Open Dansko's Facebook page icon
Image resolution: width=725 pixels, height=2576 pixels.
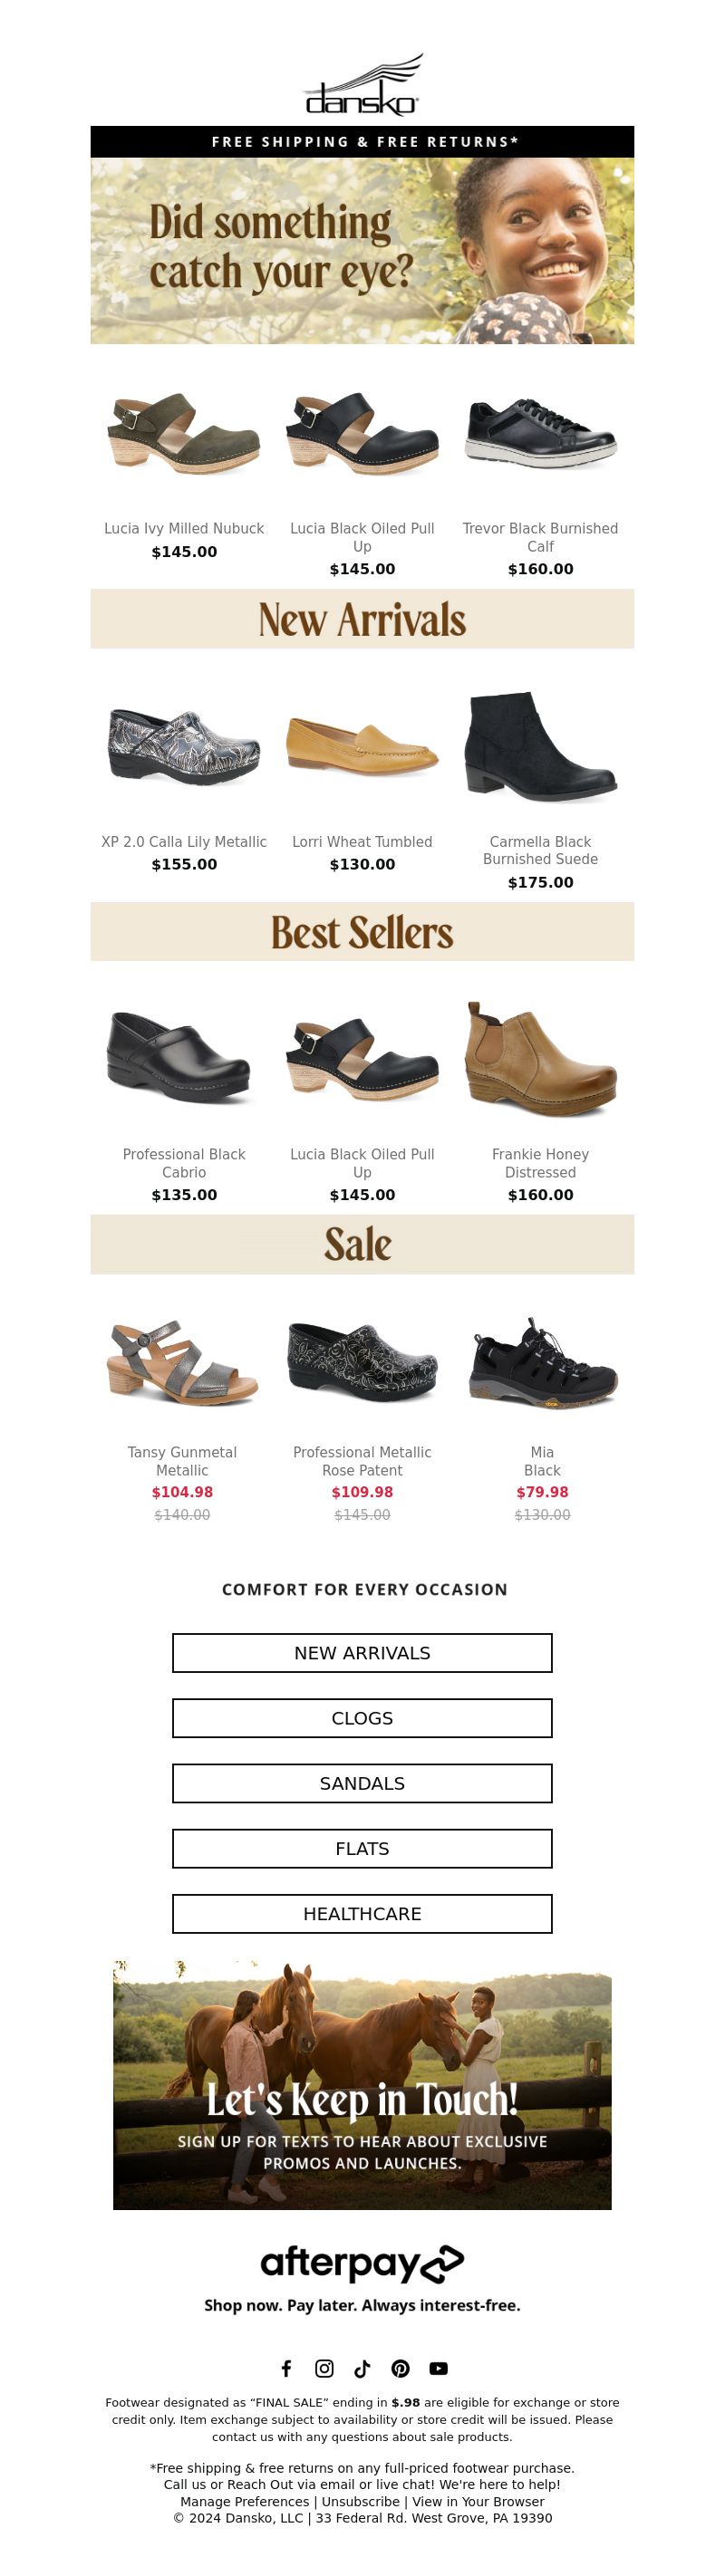pos(286,2368)
